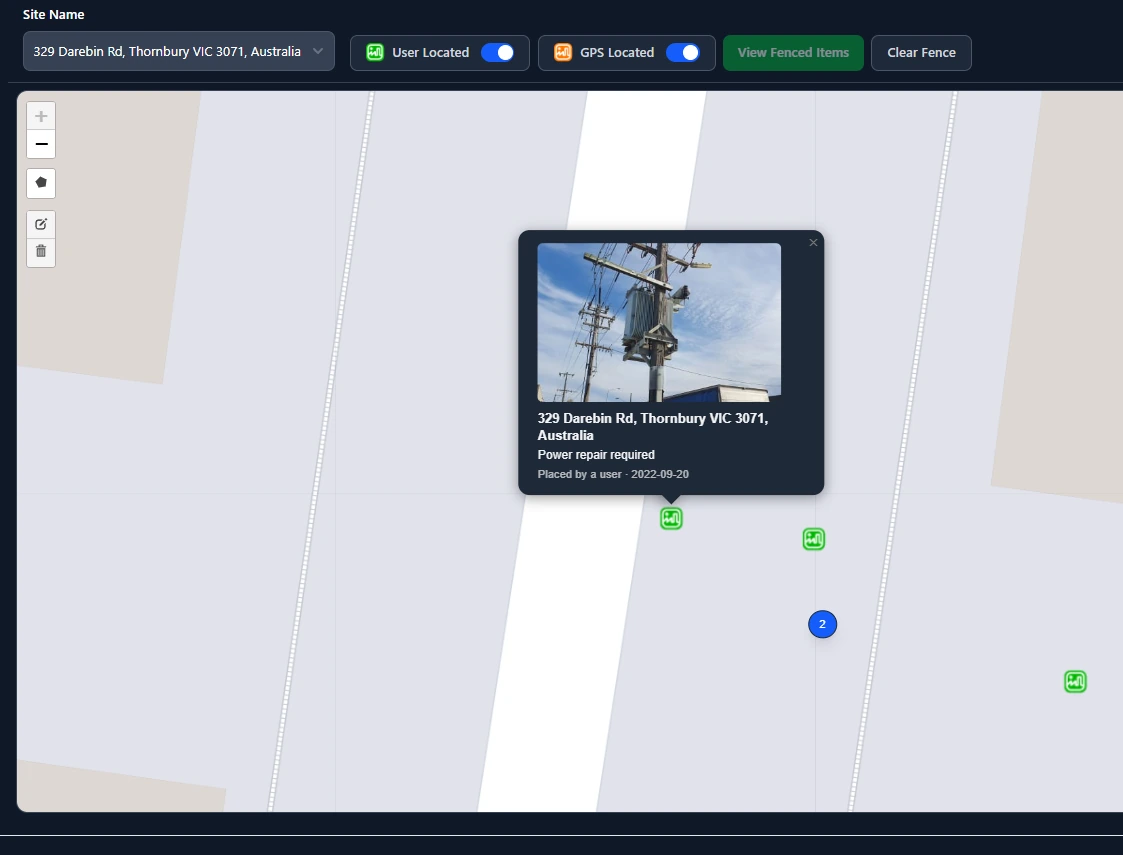1123x855 pixels.
Task: Zoom out of the map
Action: point(41,144)
